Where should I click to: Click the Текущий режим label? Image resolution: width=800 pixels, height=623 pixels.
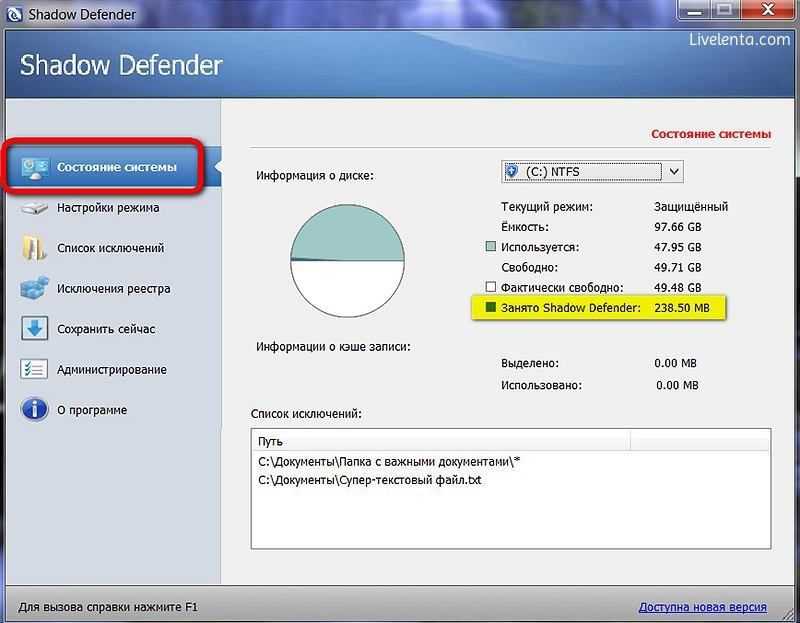pos(547,207)
